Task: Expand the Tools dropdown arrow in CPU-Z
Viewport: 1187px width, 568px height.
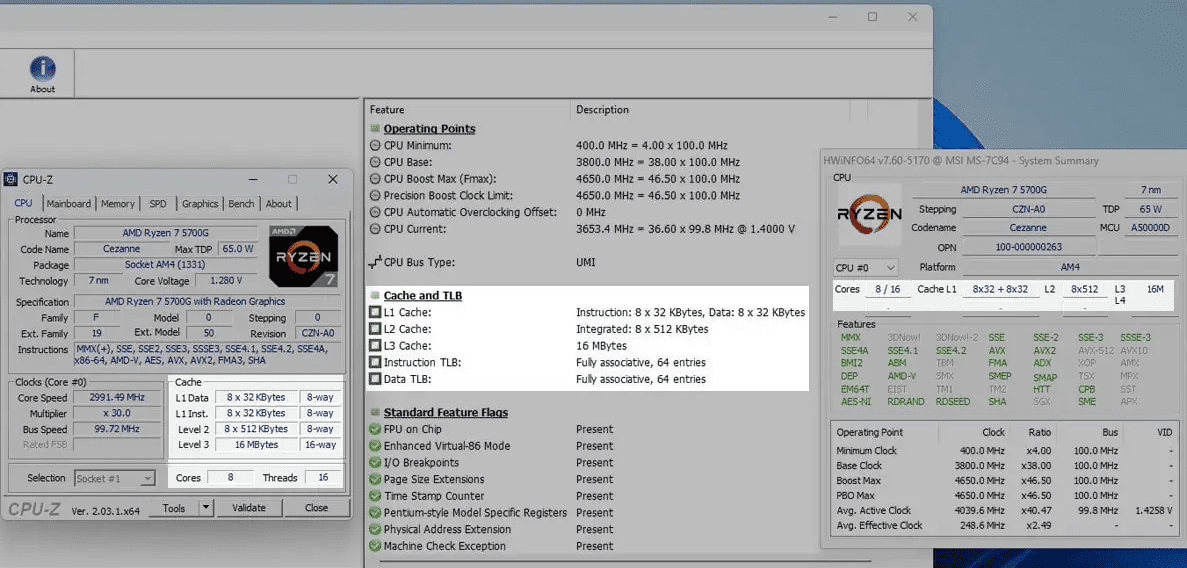Action: click(205, 508)
